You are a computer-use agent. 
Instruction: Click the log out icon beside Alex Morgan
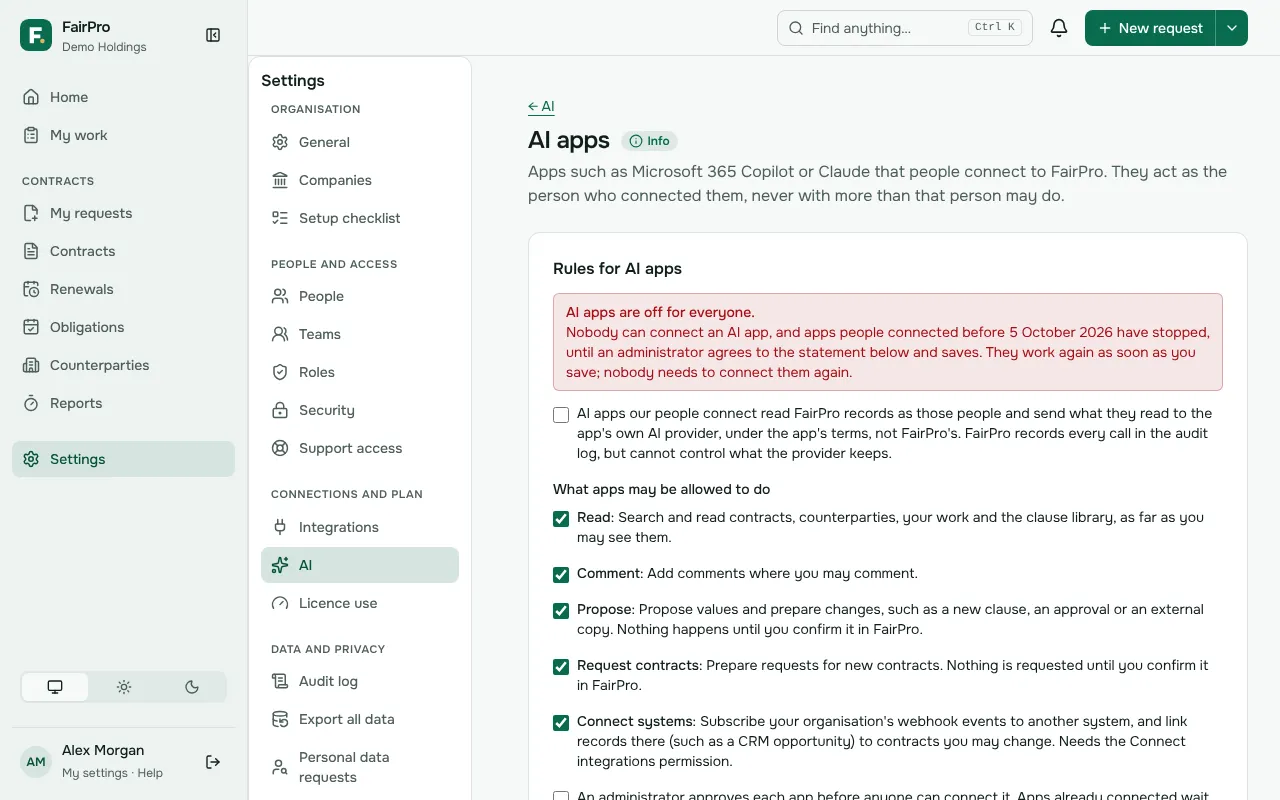coord(213,762)
